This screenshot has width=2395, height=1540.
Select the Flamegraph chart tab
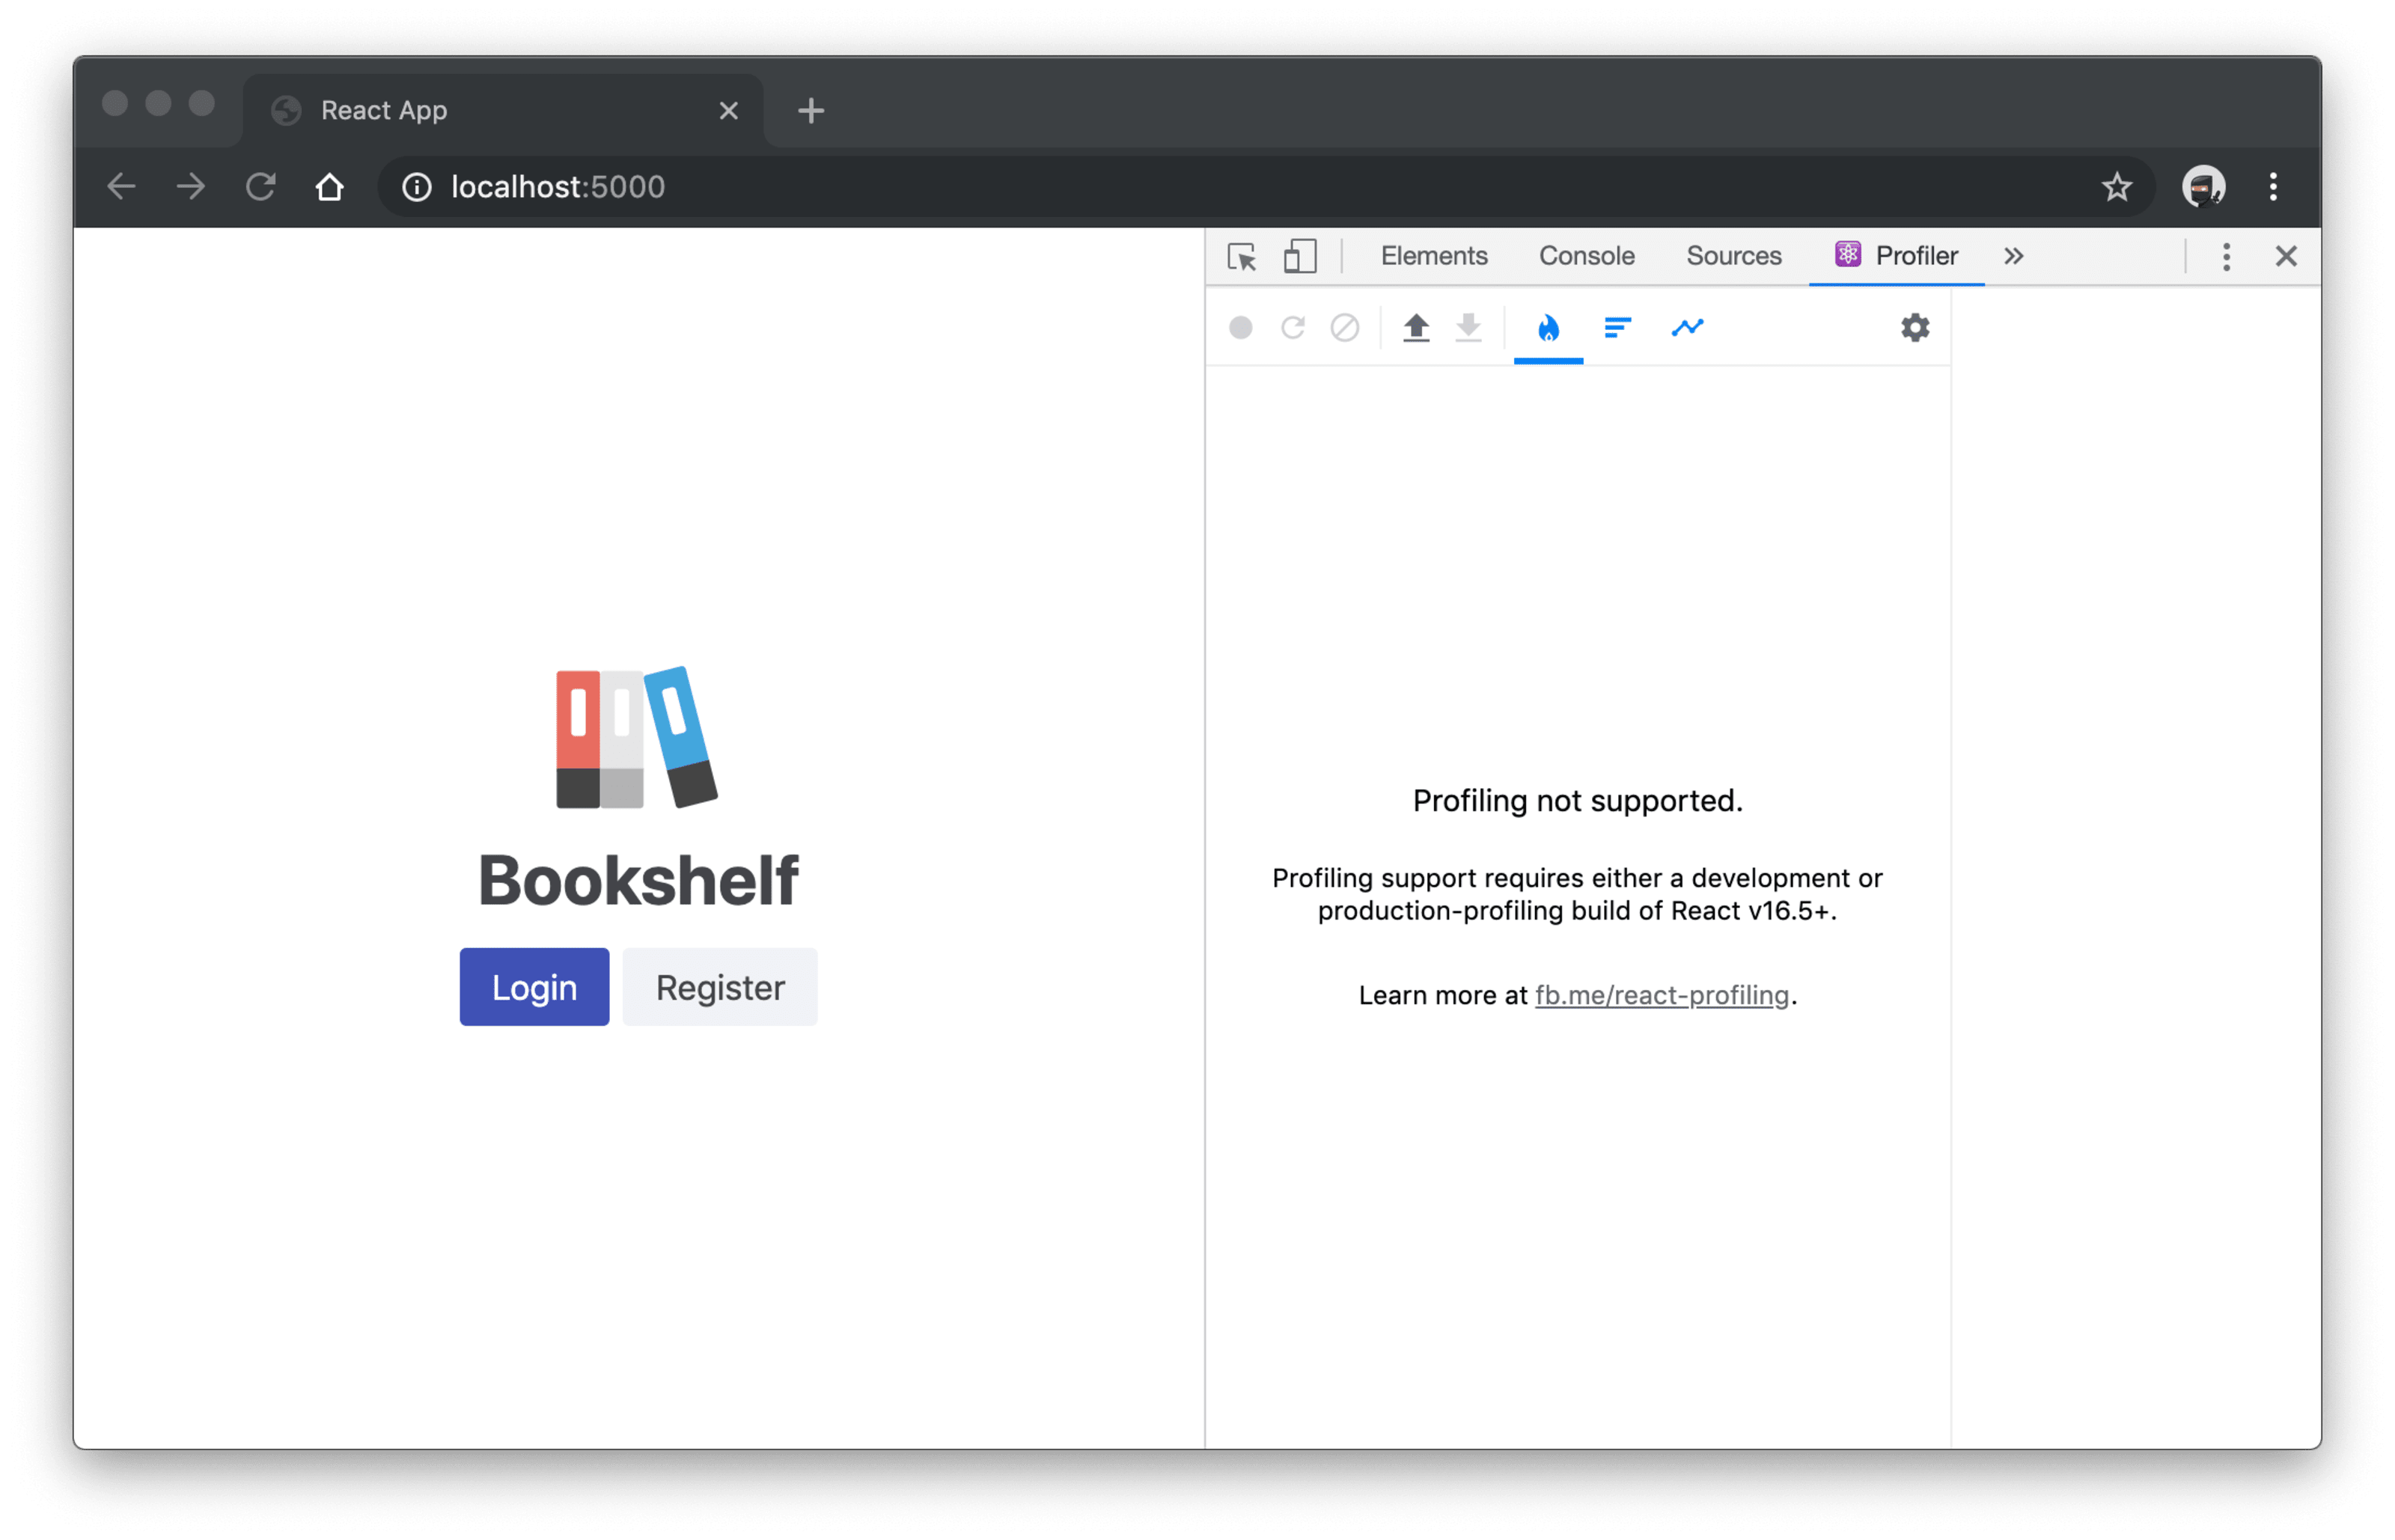(x=1548, y=328)
